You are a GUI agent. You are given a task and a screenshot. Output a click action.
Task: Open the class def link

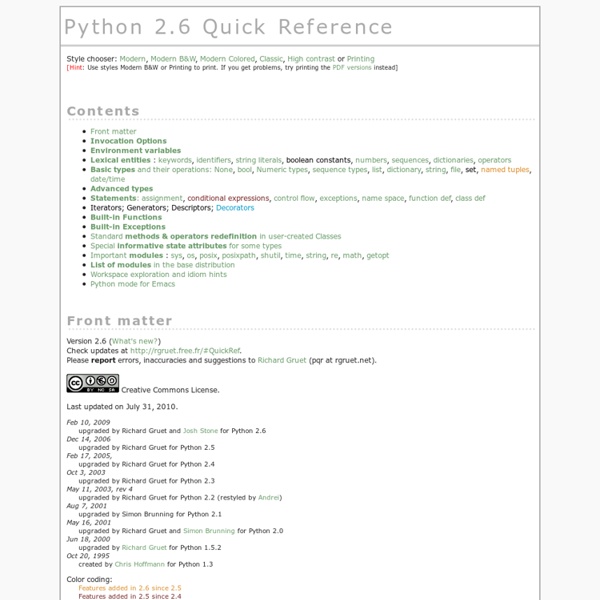(470, 198)
